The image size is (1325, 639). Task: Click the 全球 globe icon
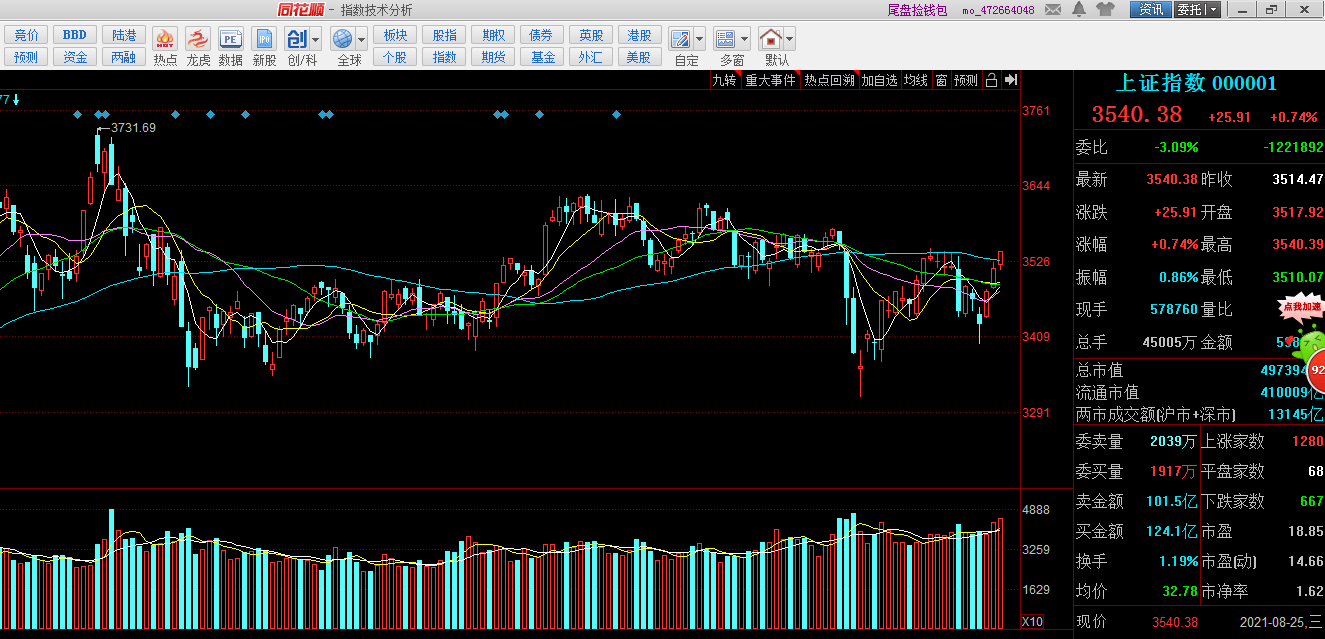tap(343, 40)
